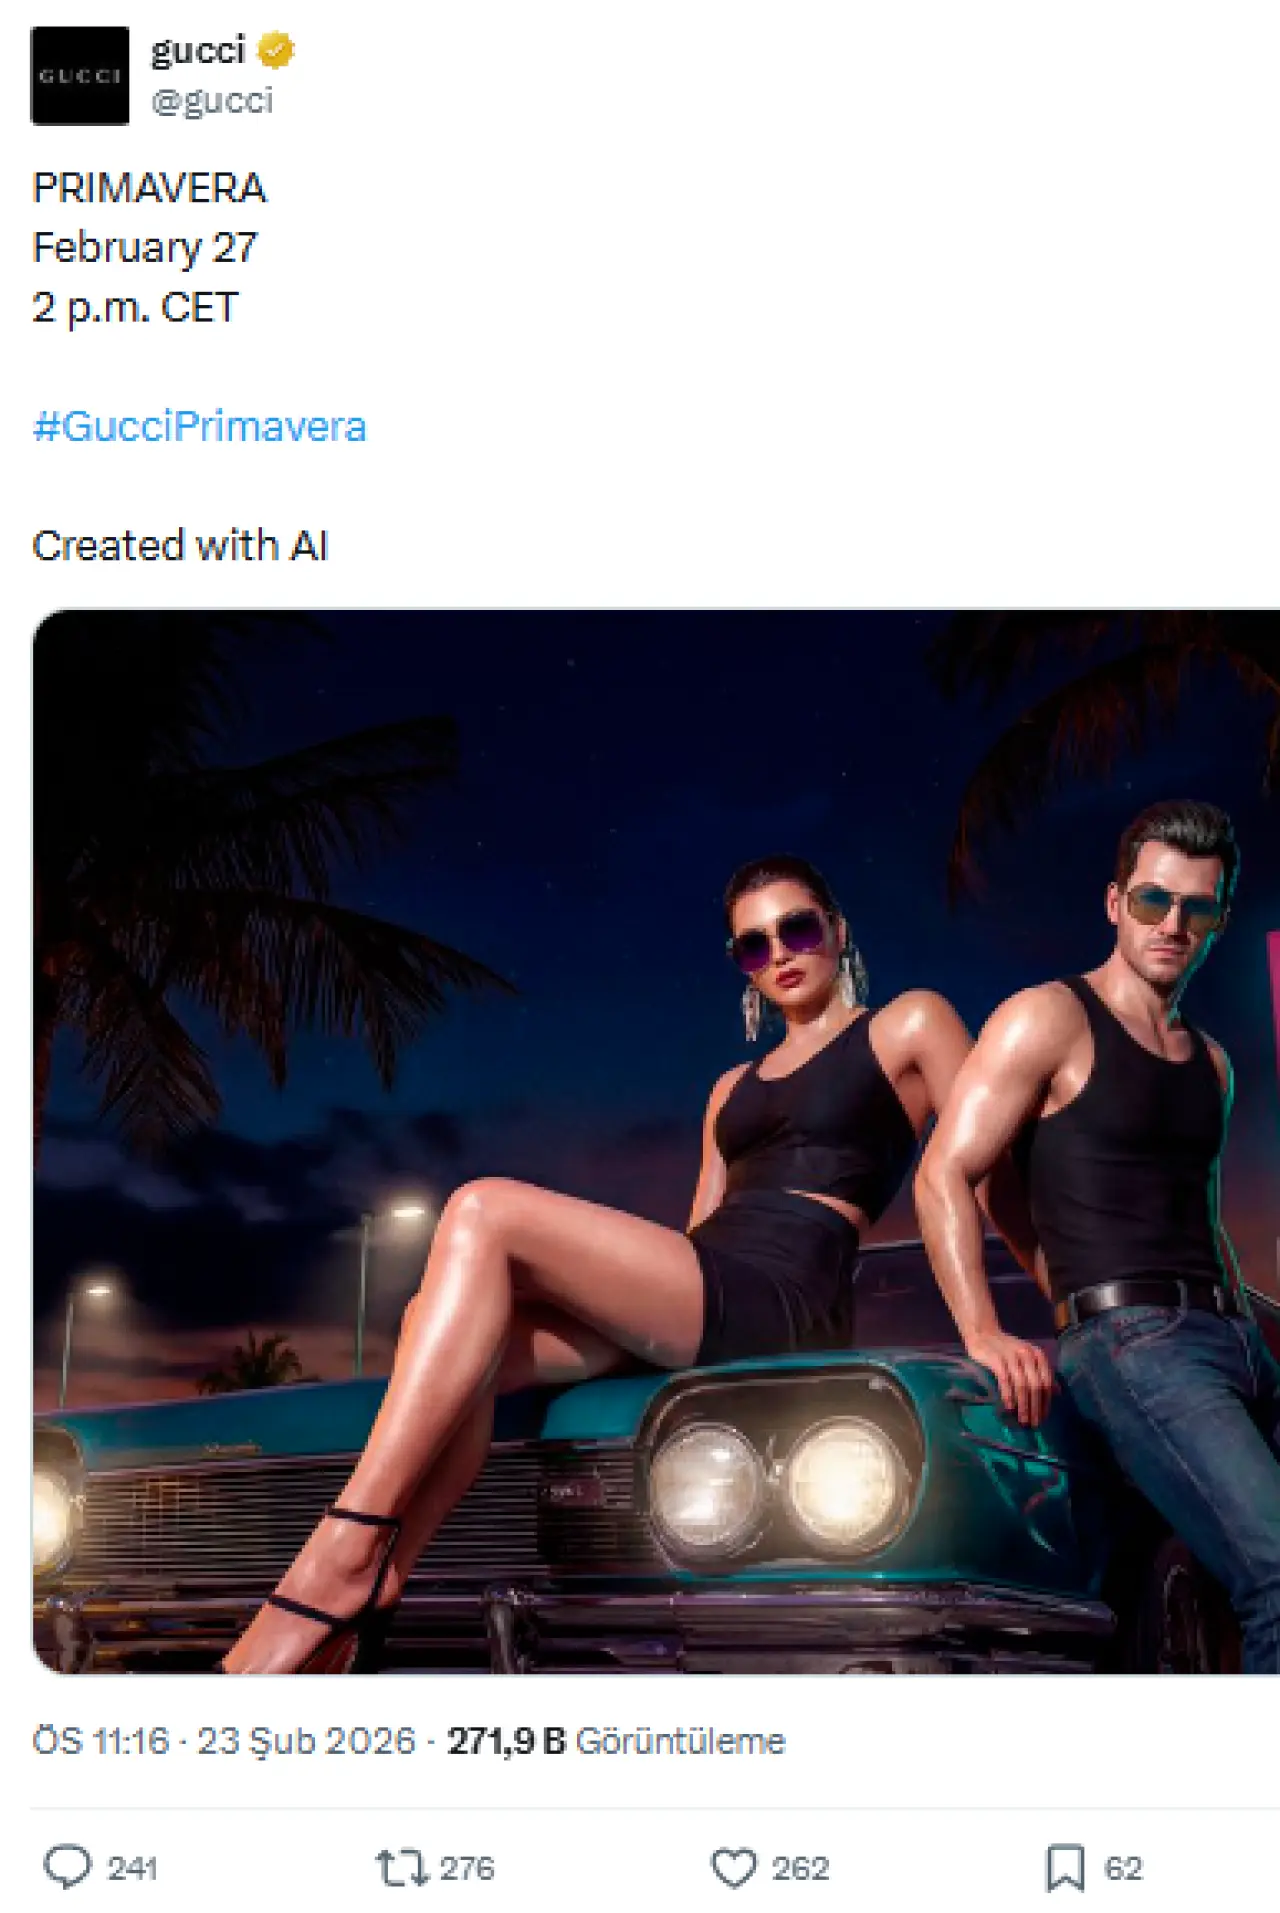Open replies via the comment bubble icon
Viewport: 1280px width, 1913px height.
point(67,1867)
